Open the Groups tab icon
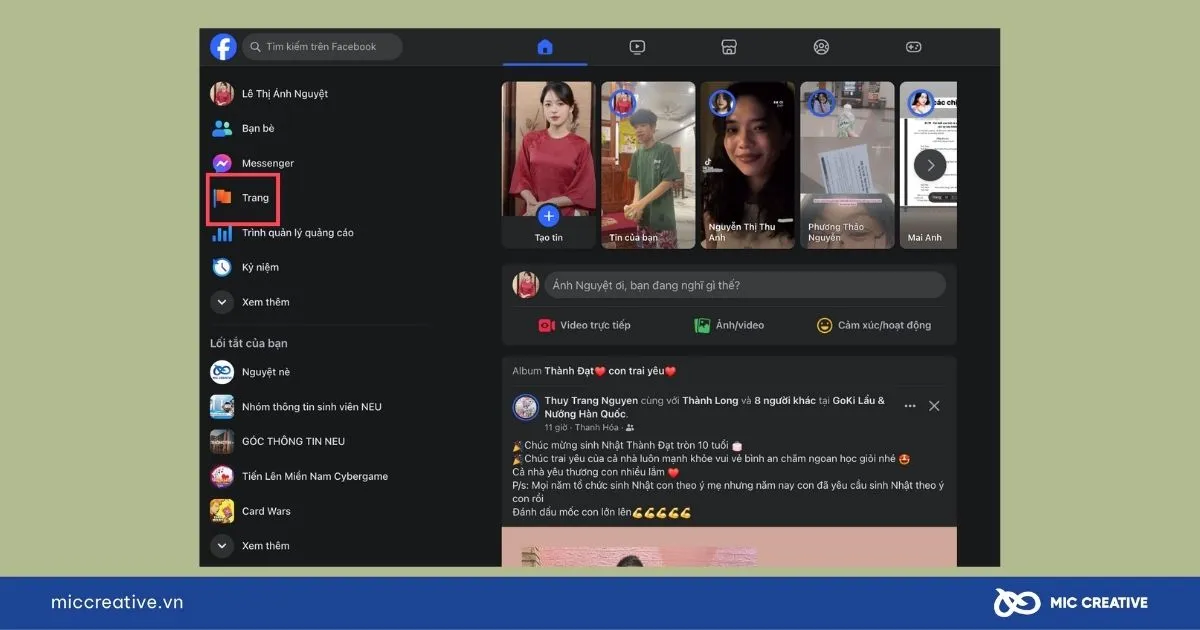The height and width of the screenshot is (630, 1200). tap(821, 47)
